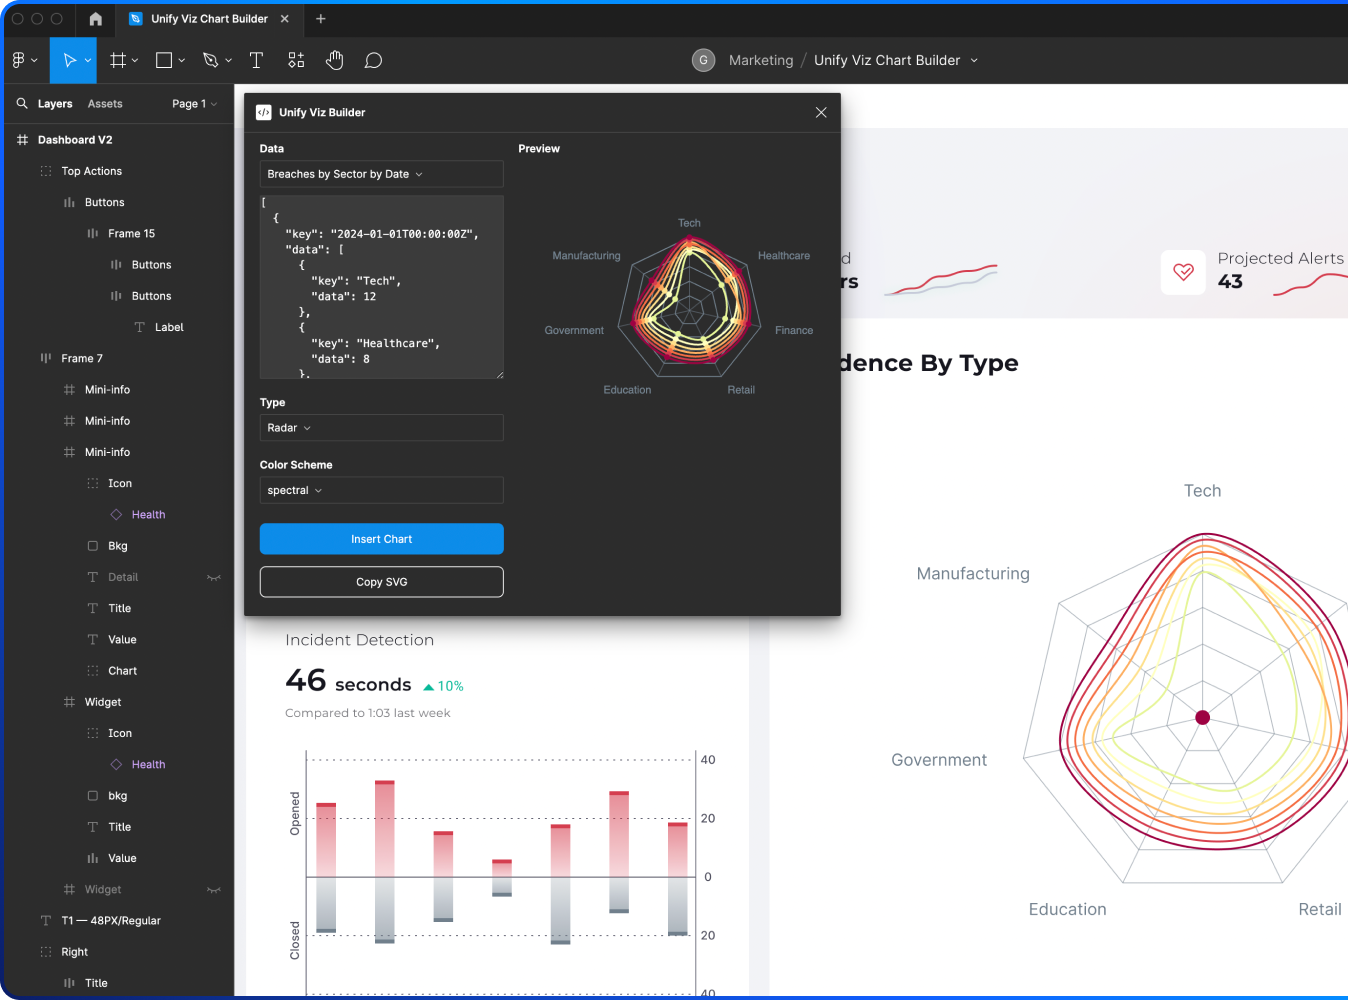The height and width of the screenshot is (1000, 1348).
Task: Open the Comment tool
Action: tap(373, 60)
